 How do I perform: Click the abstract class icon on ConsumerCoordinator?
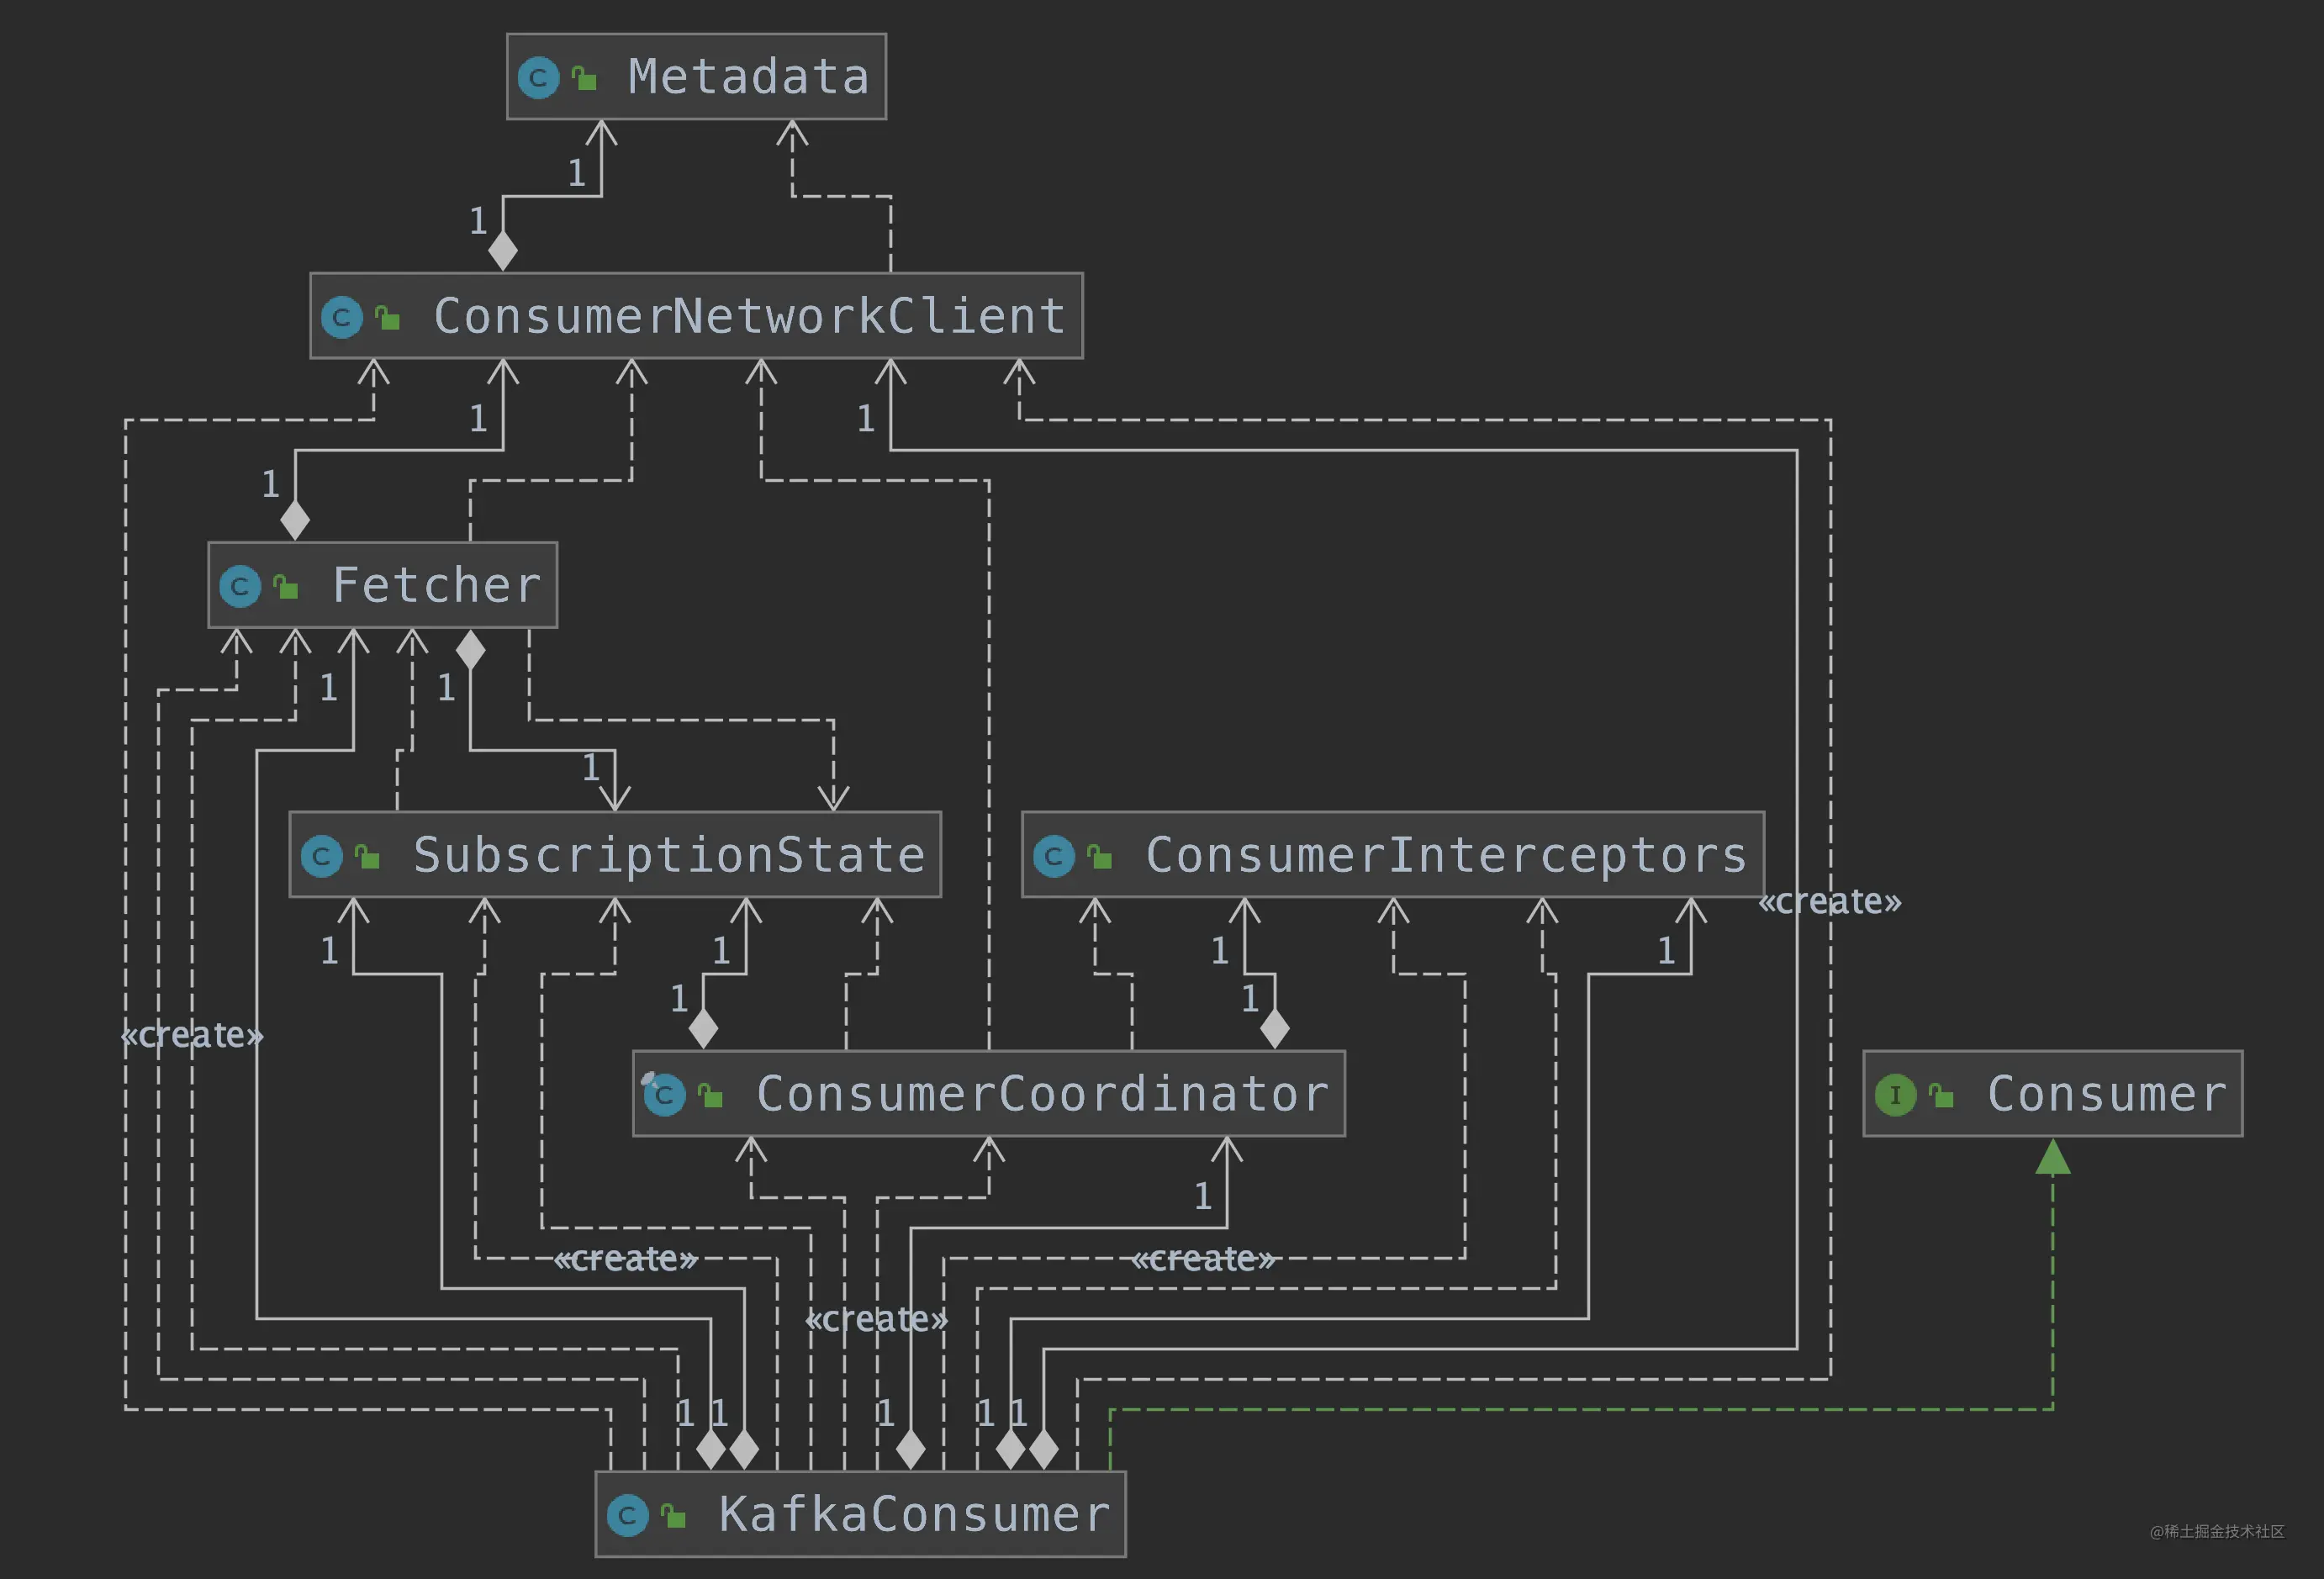[663, 1094]
